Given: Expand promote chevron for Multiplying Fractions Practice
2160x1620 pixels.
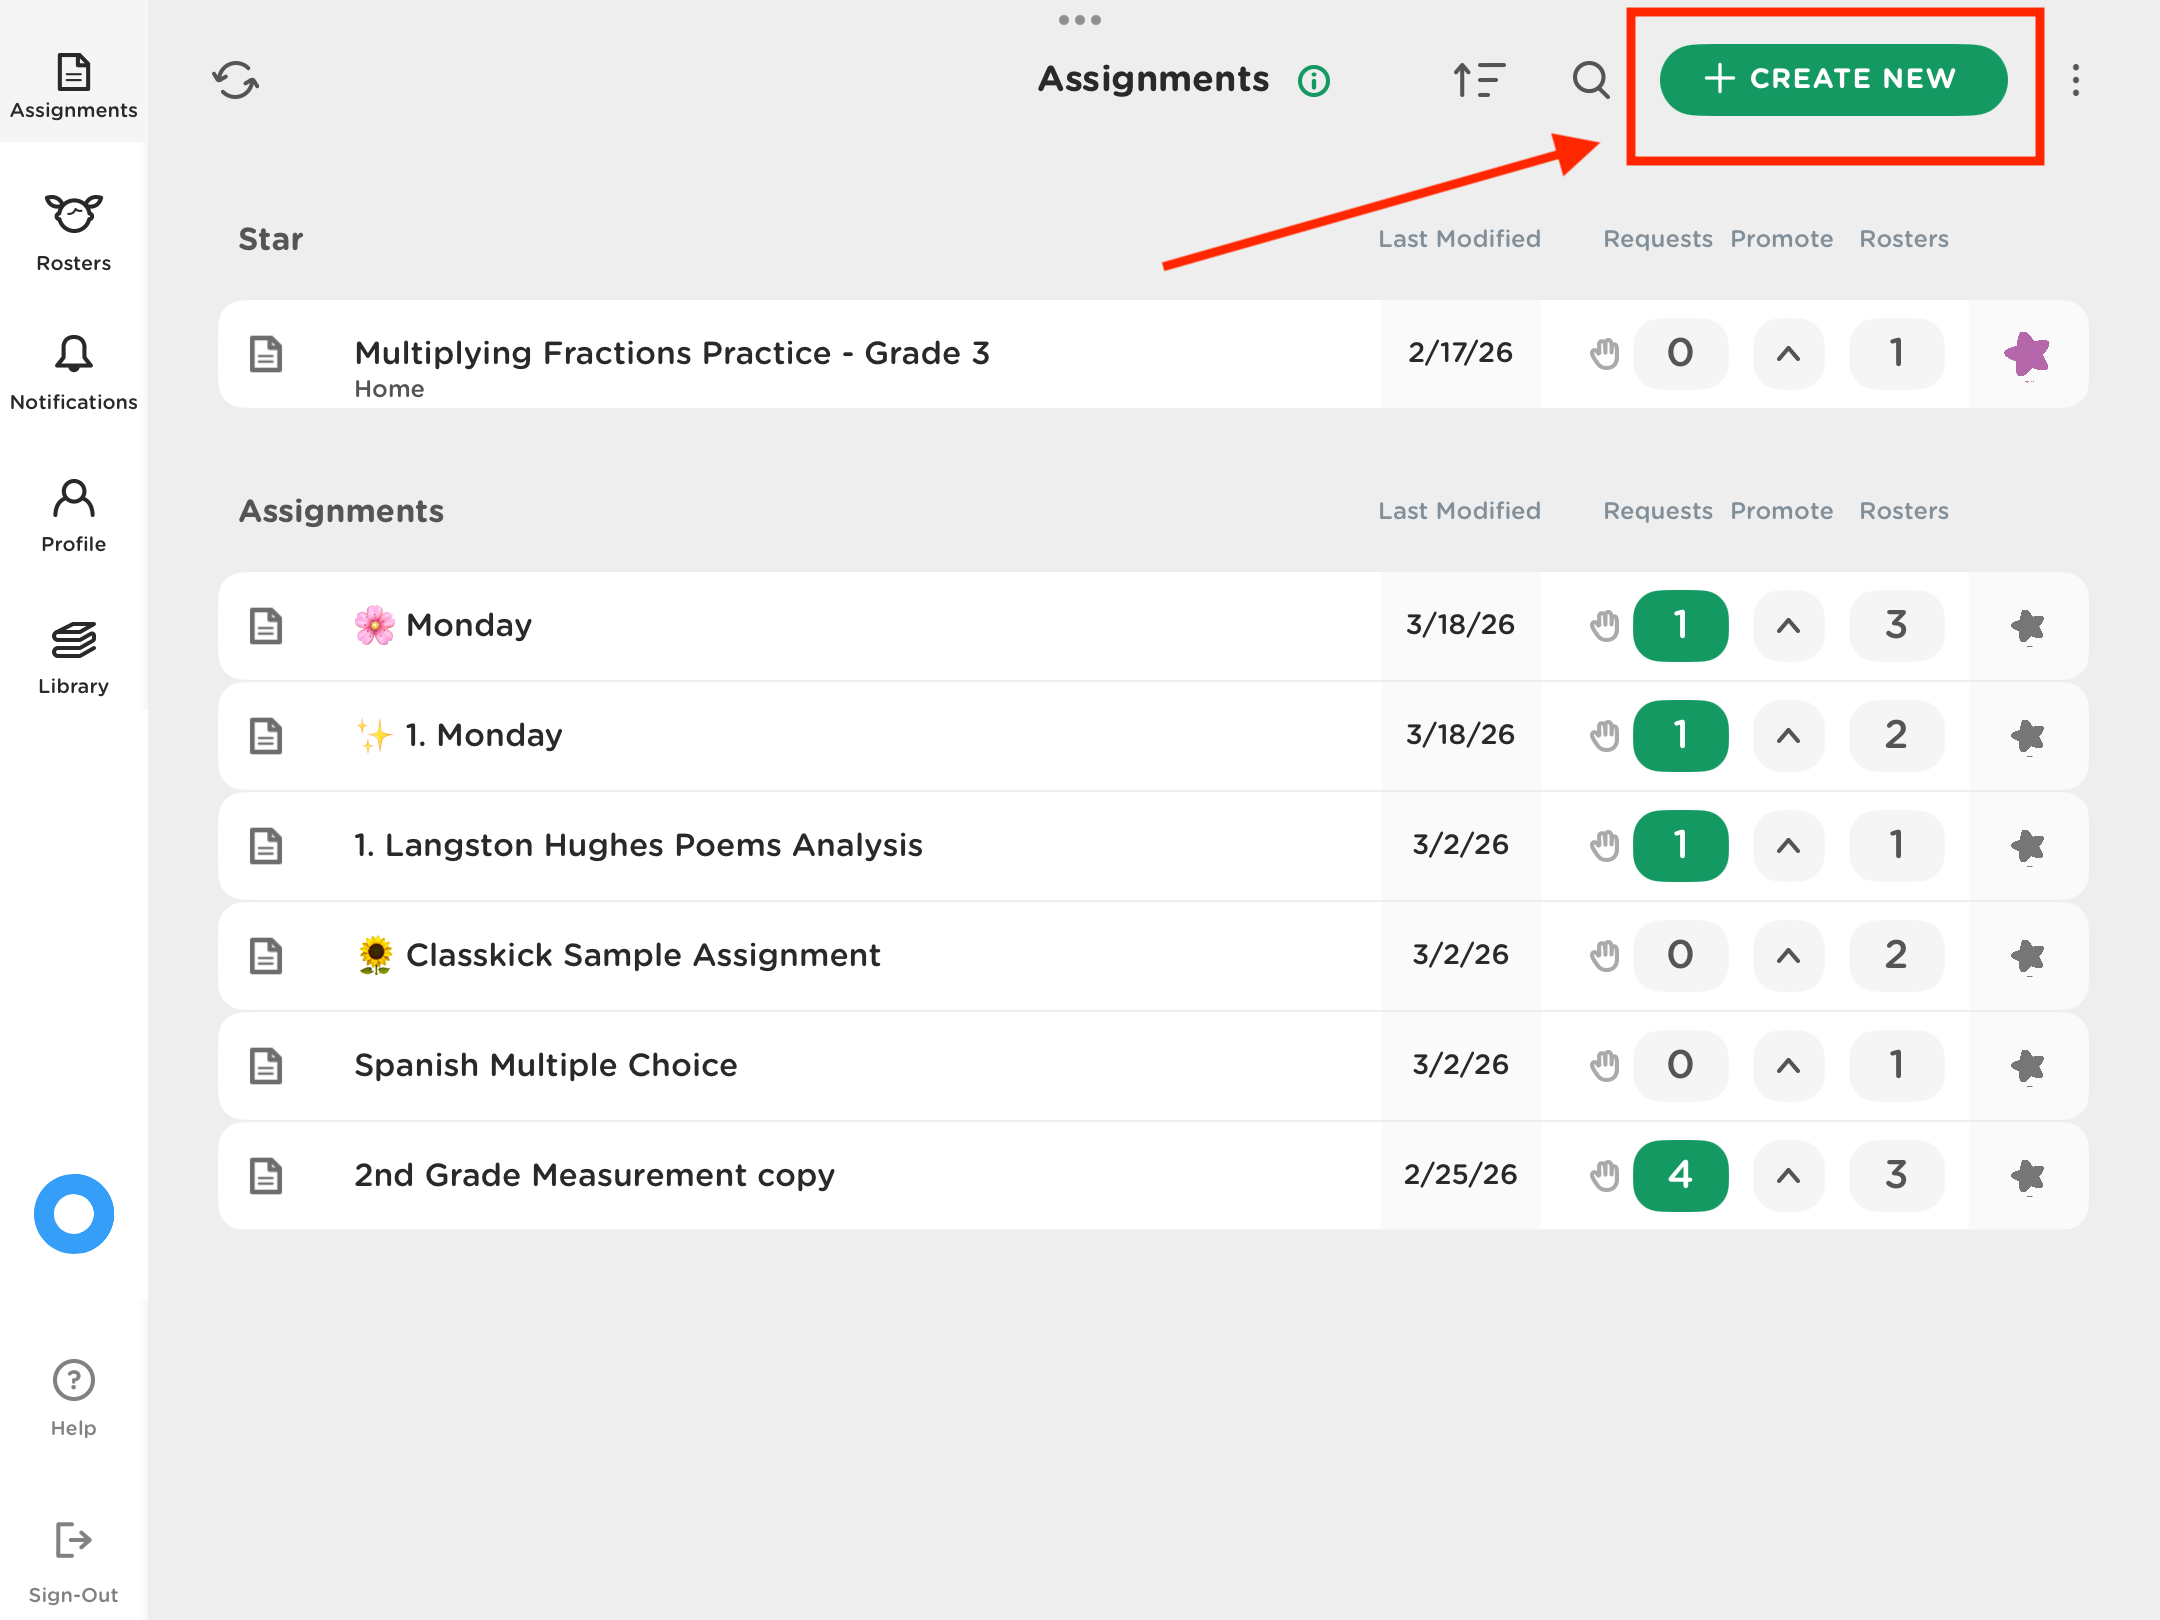Looking at the screenshot, I should [1789, 353].
